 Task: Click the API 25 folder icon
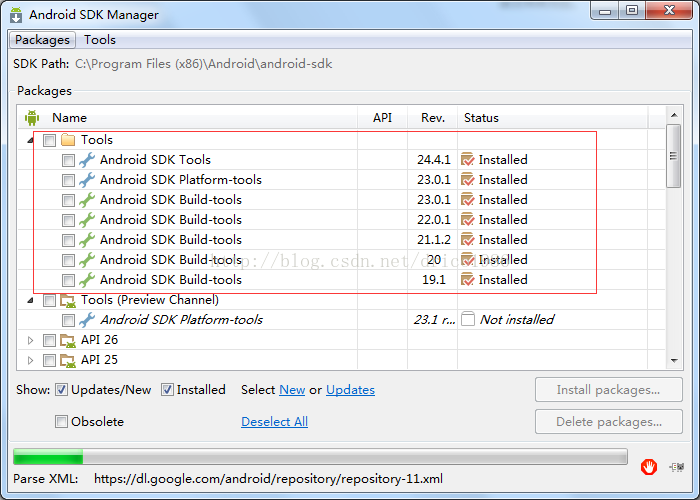(68, 361)
